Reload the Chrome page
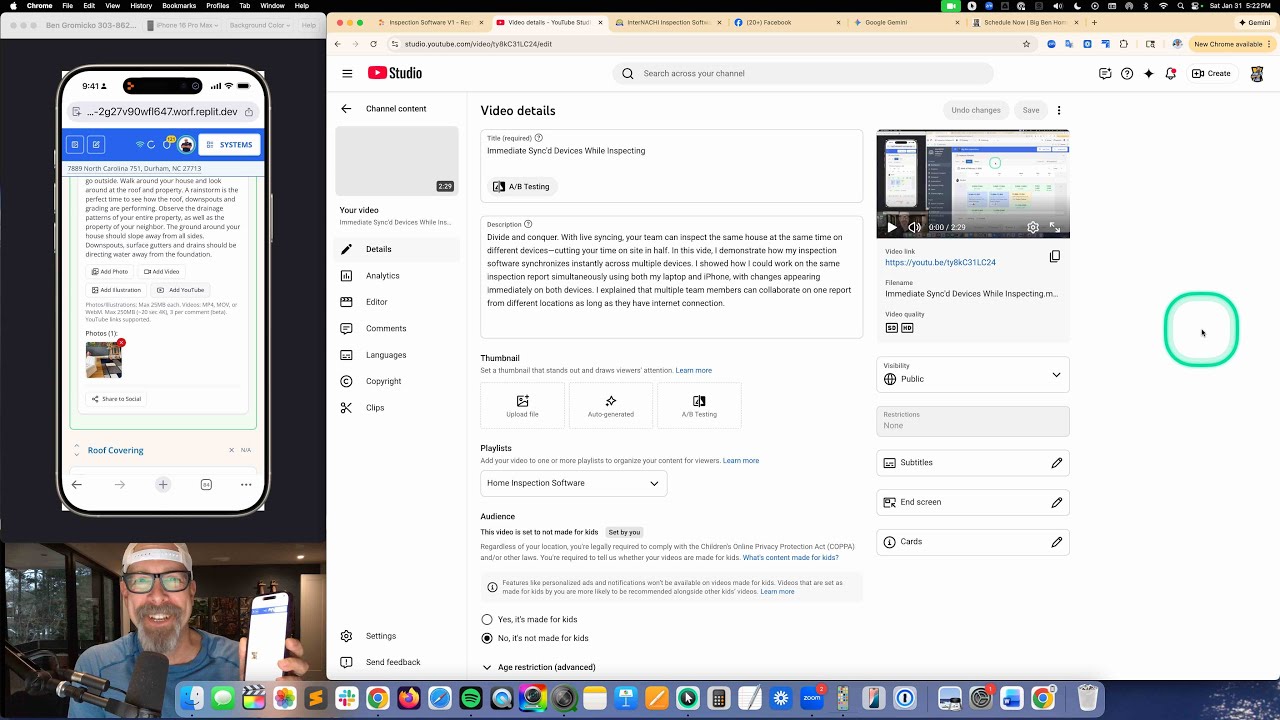 tap(373, 44)
